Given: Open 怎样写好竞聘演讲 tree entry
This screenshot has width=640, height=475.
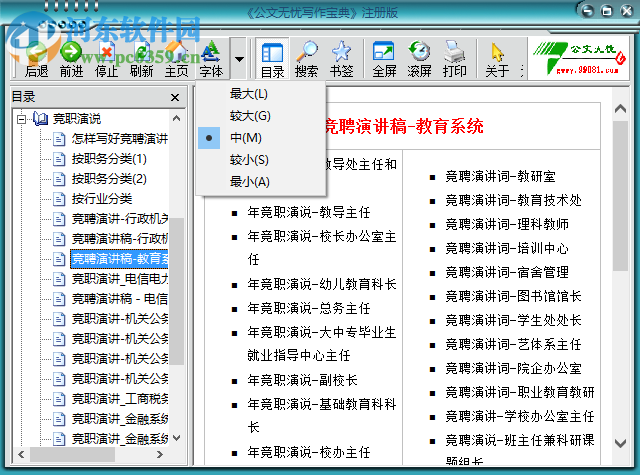Looking at the screenshot, I should coord(120,139).
